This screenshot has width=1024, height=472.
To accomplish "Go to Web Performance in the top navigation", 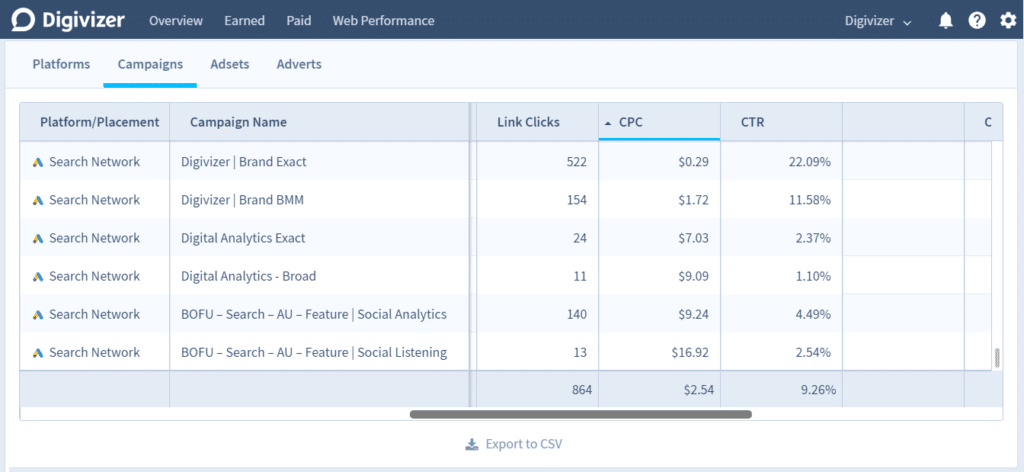I will click(383, 21).
